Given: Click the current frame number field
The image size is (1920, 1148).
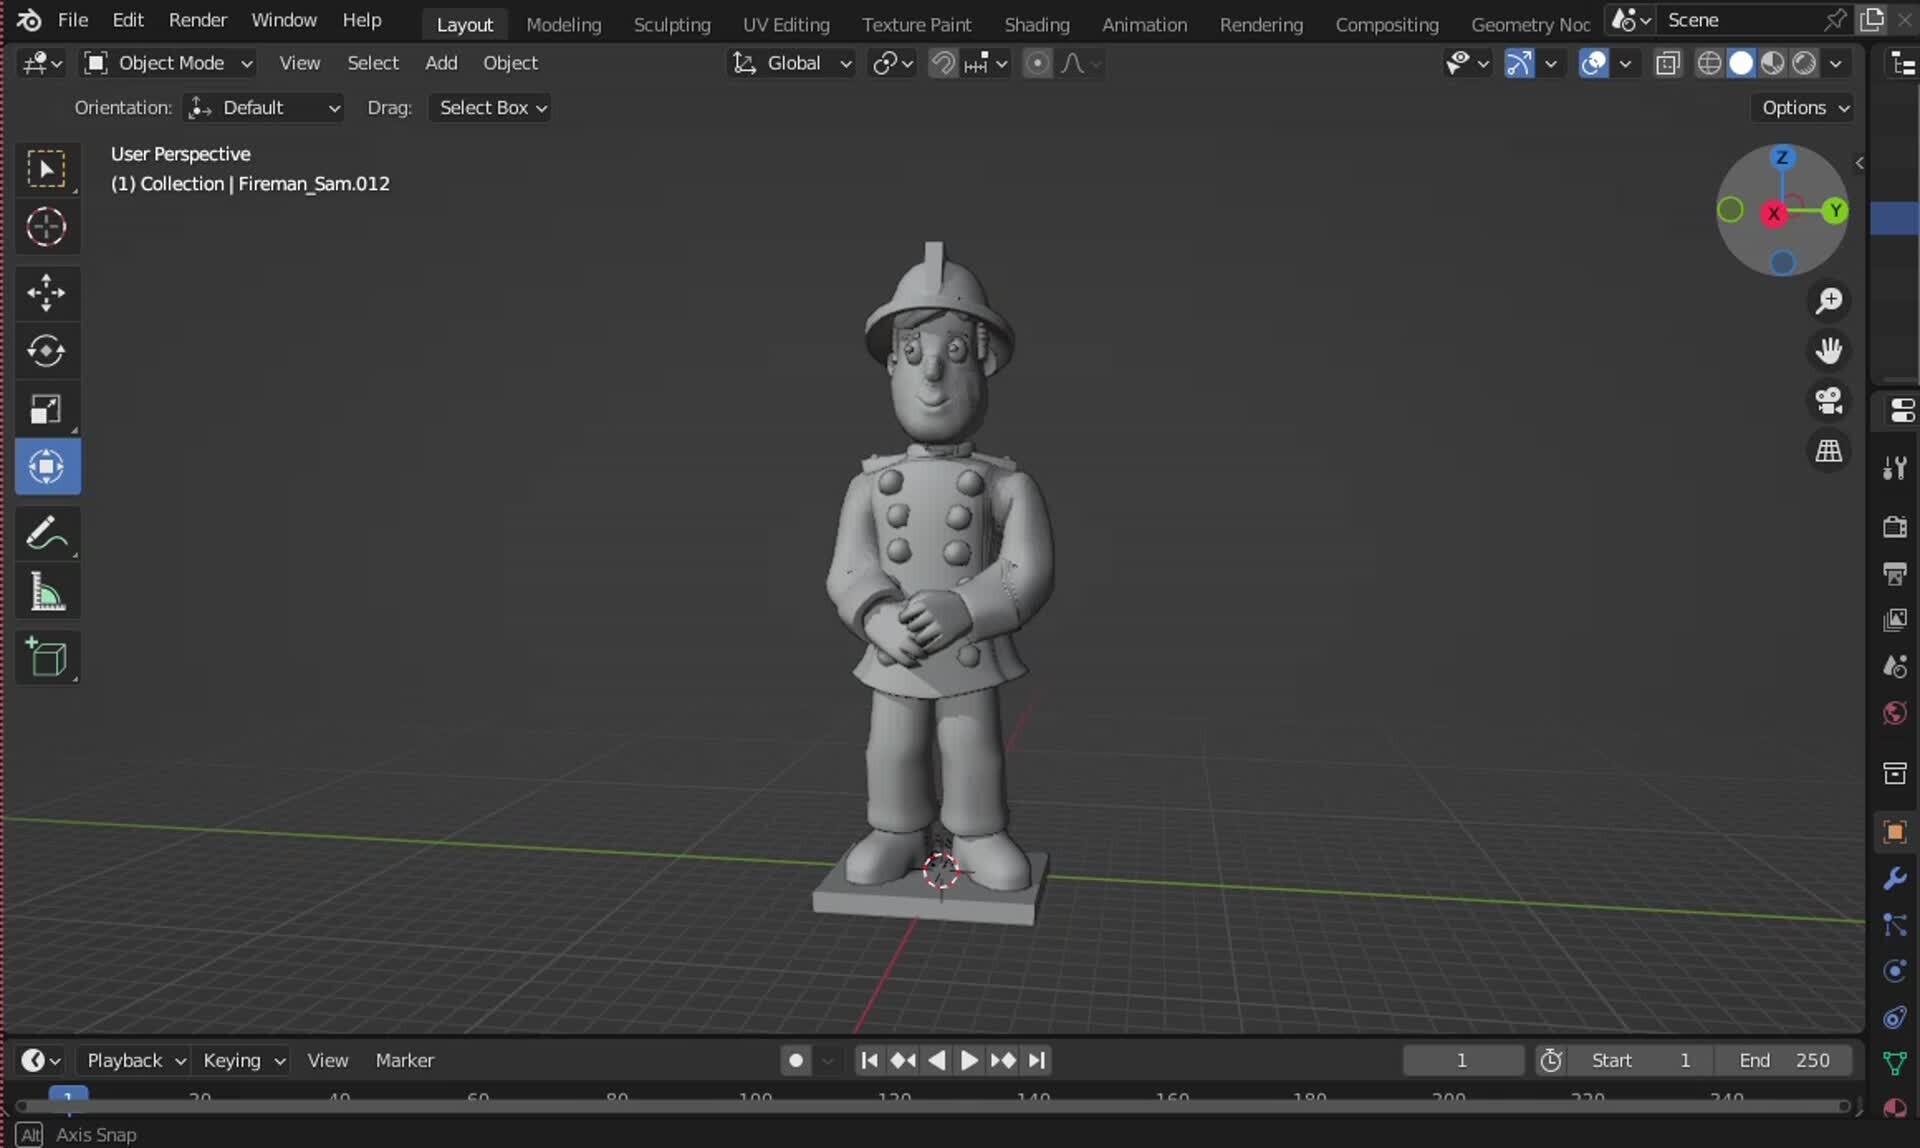Looking at the screenshot, I should 1463,1060.
